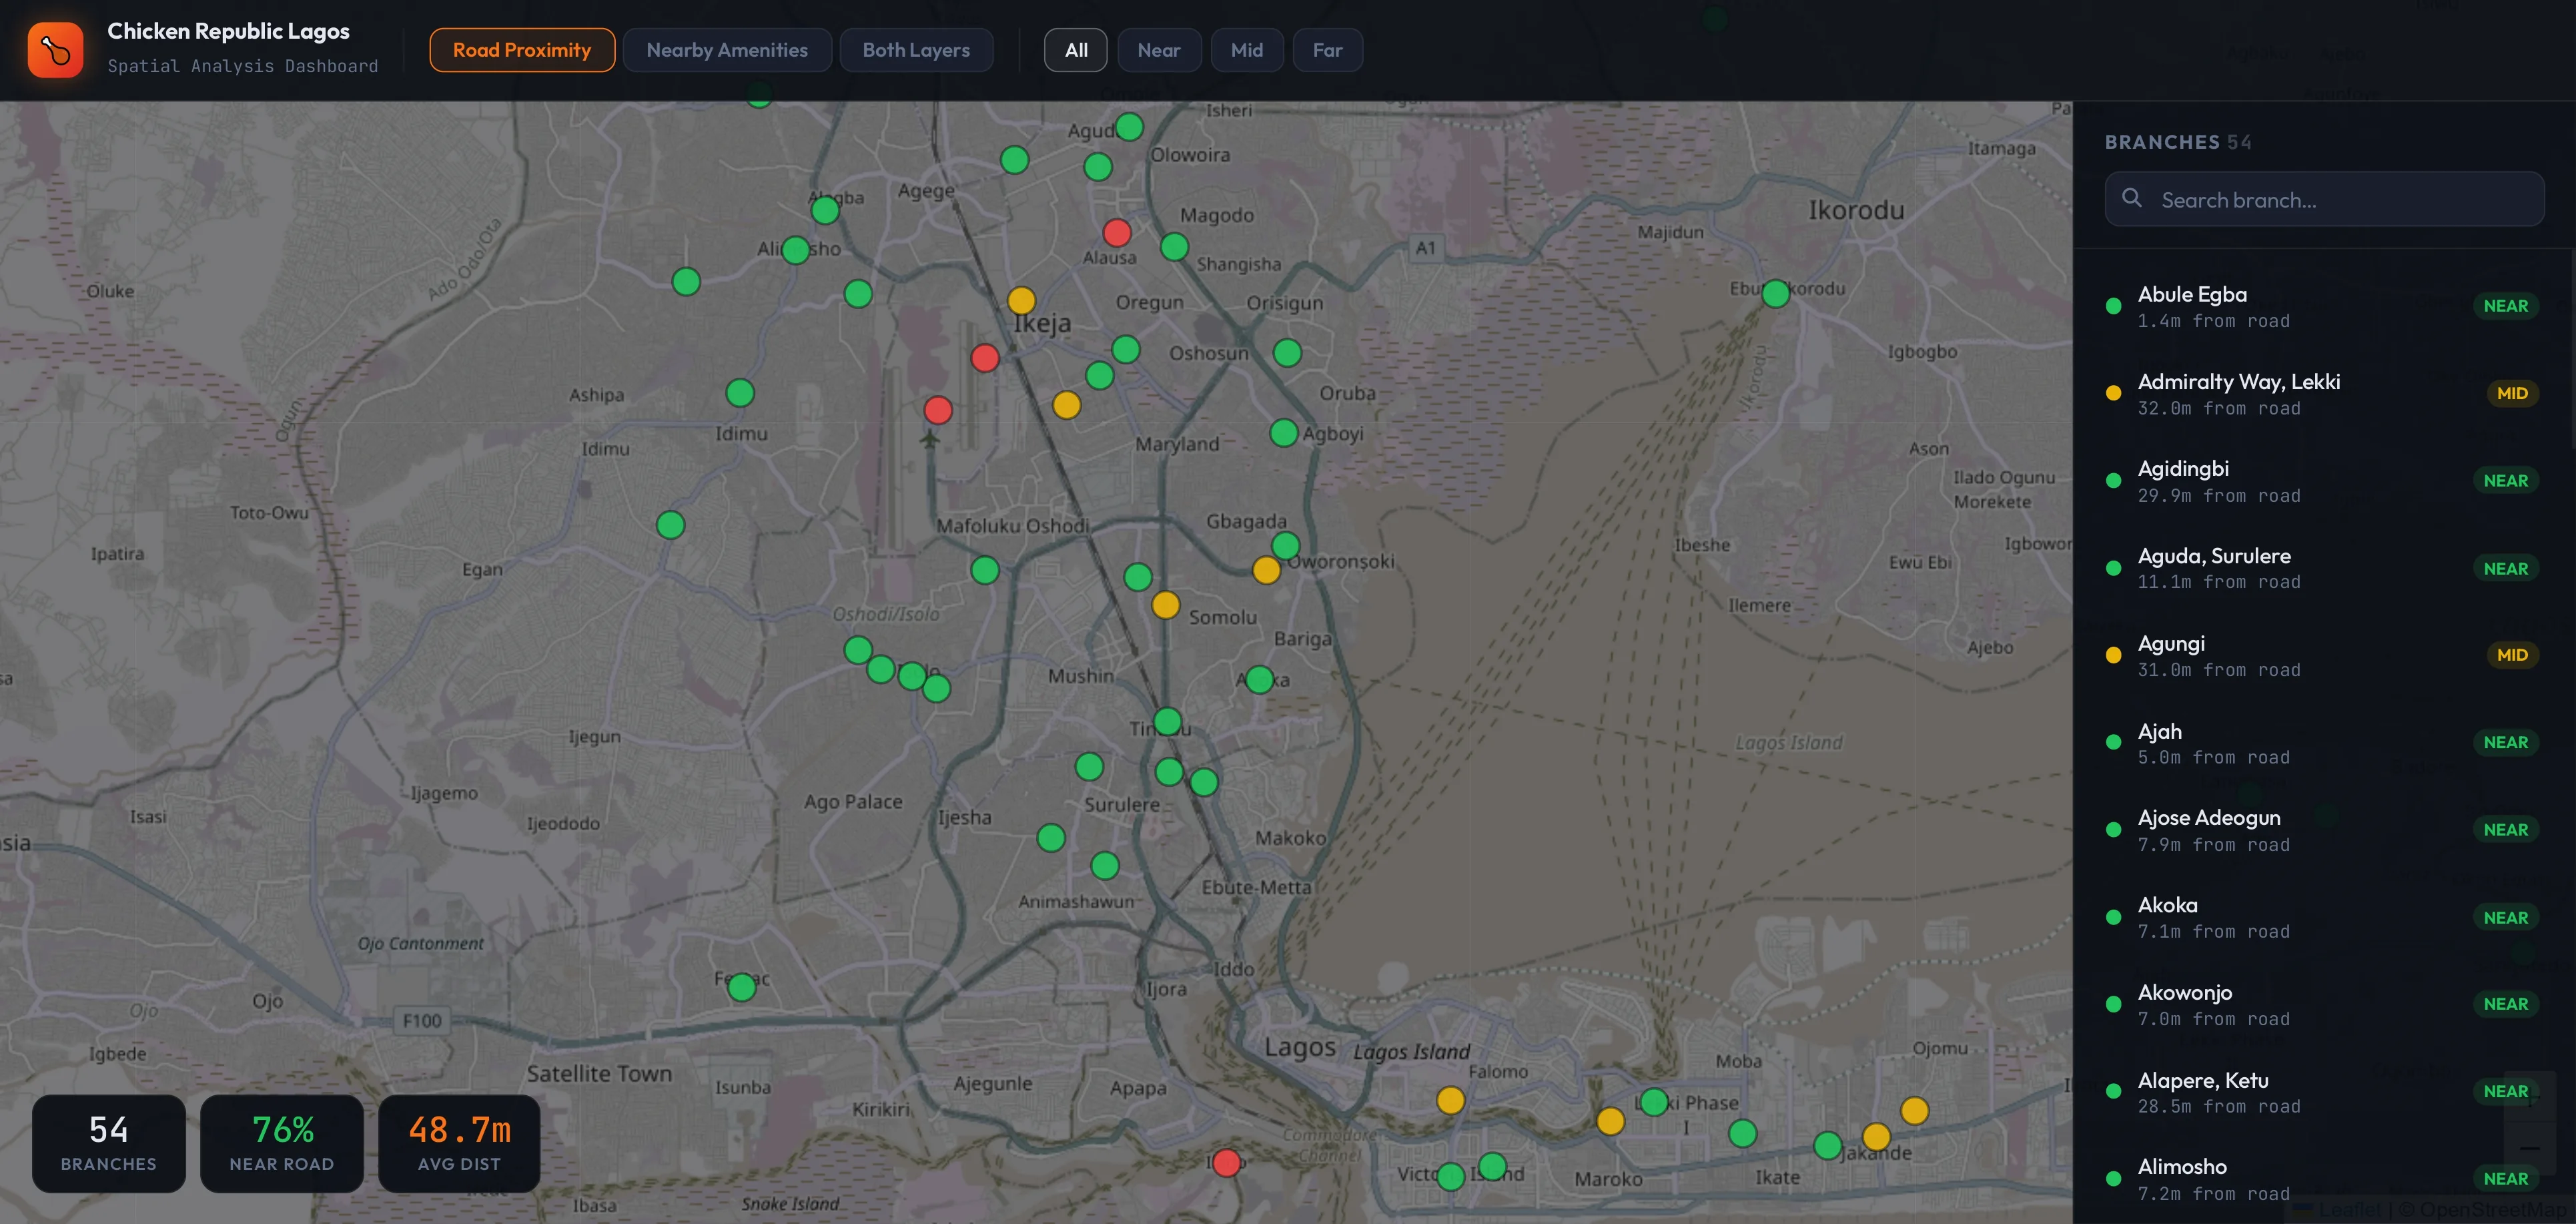2576x1224 pixels.
Task: Select the yellow marker below Falomo
Action: 1451,1101
